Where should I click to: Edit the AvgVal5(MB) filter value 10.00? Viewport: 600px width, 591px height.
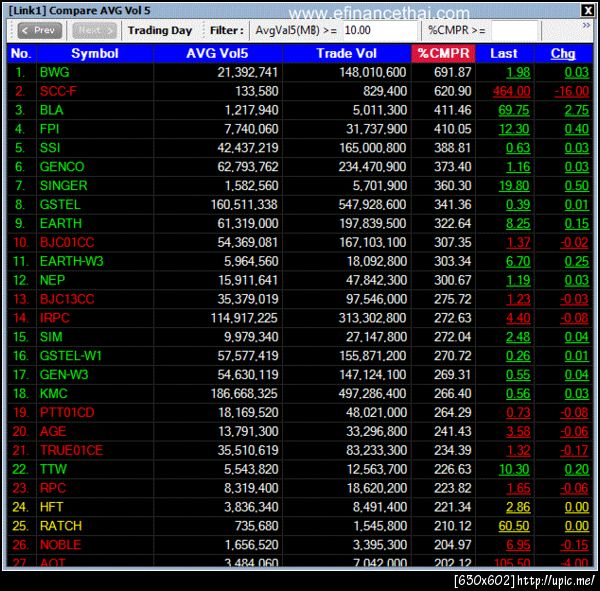coord(380,30)
